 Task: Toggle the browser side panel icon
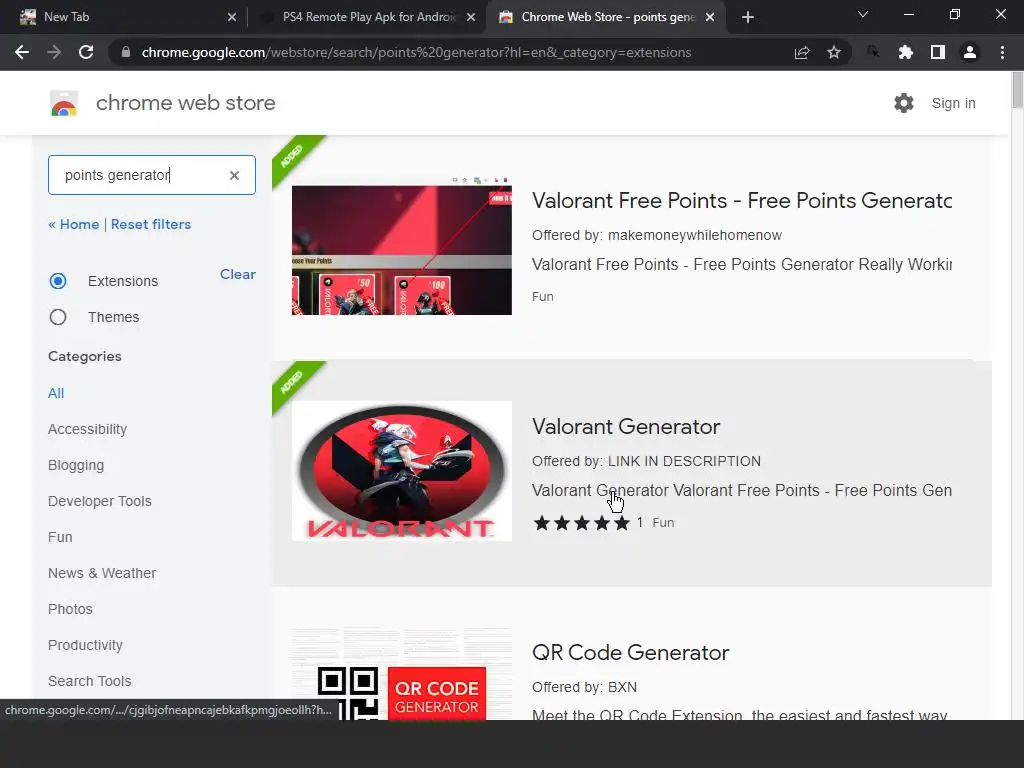coord(938,52)
